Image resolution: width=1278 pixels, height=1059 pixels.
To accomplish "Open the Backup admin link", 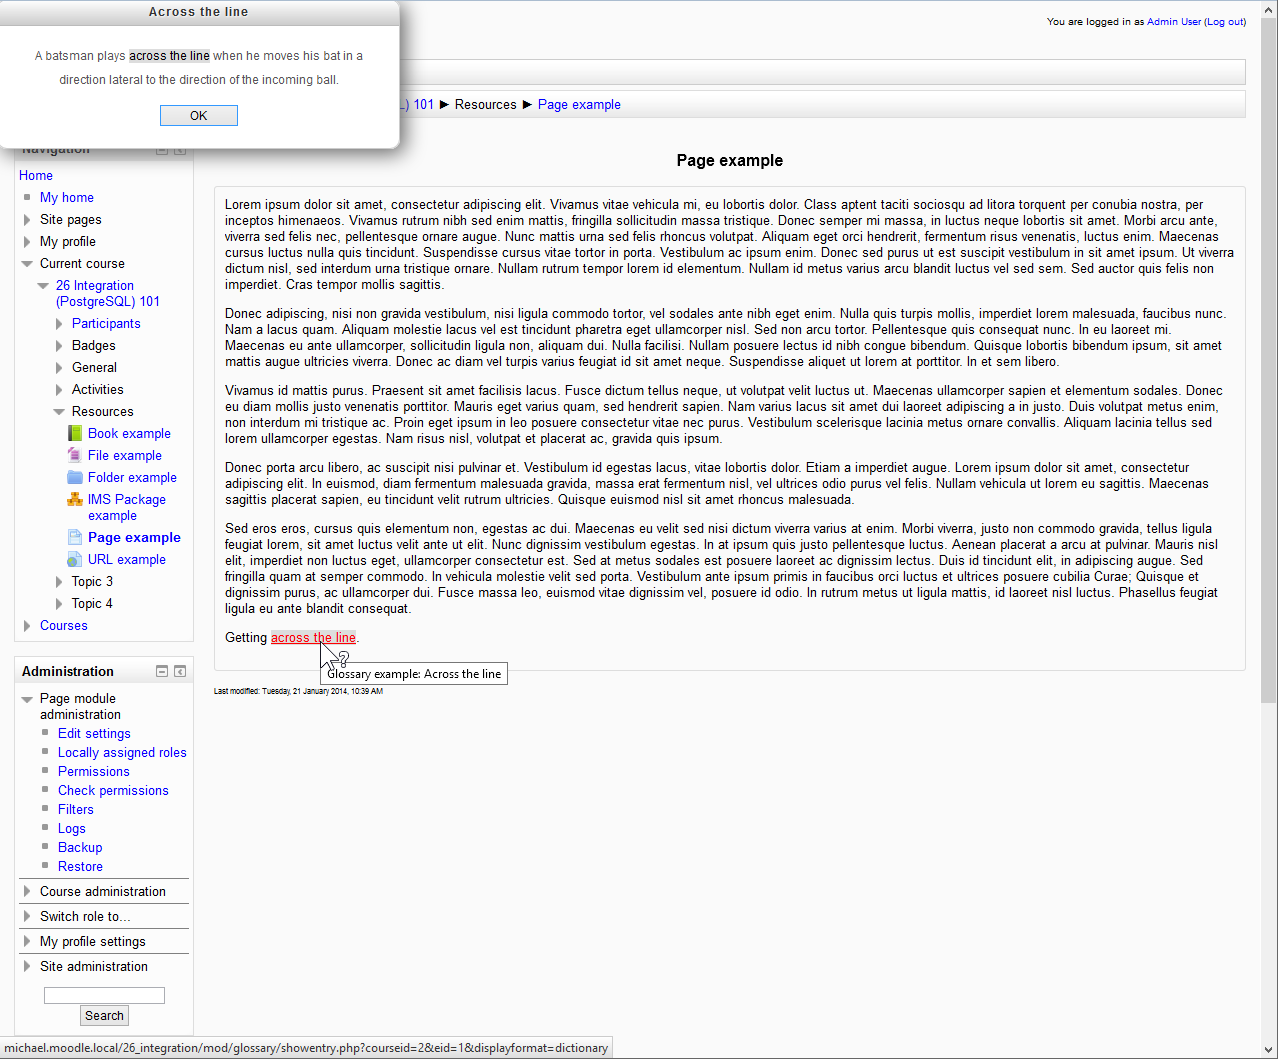I will point(80,847).
